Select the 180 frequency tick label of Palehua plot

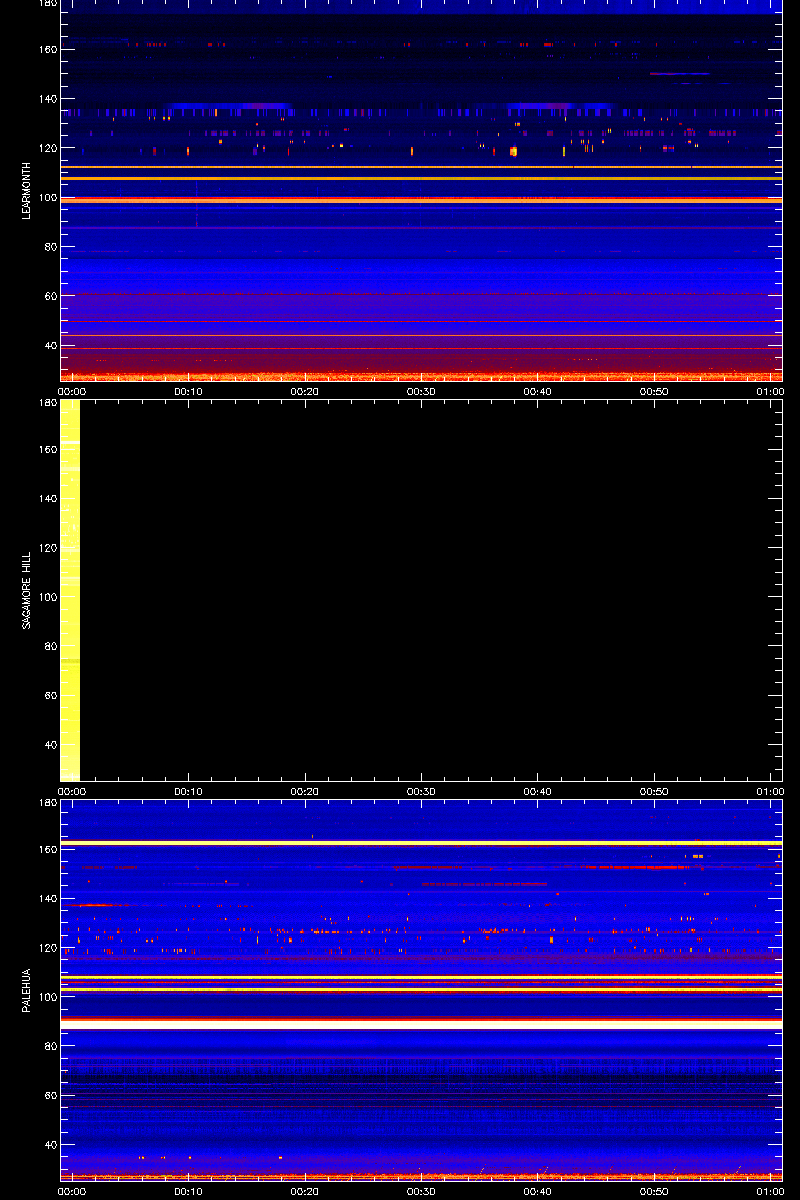(x=48, y=802)
